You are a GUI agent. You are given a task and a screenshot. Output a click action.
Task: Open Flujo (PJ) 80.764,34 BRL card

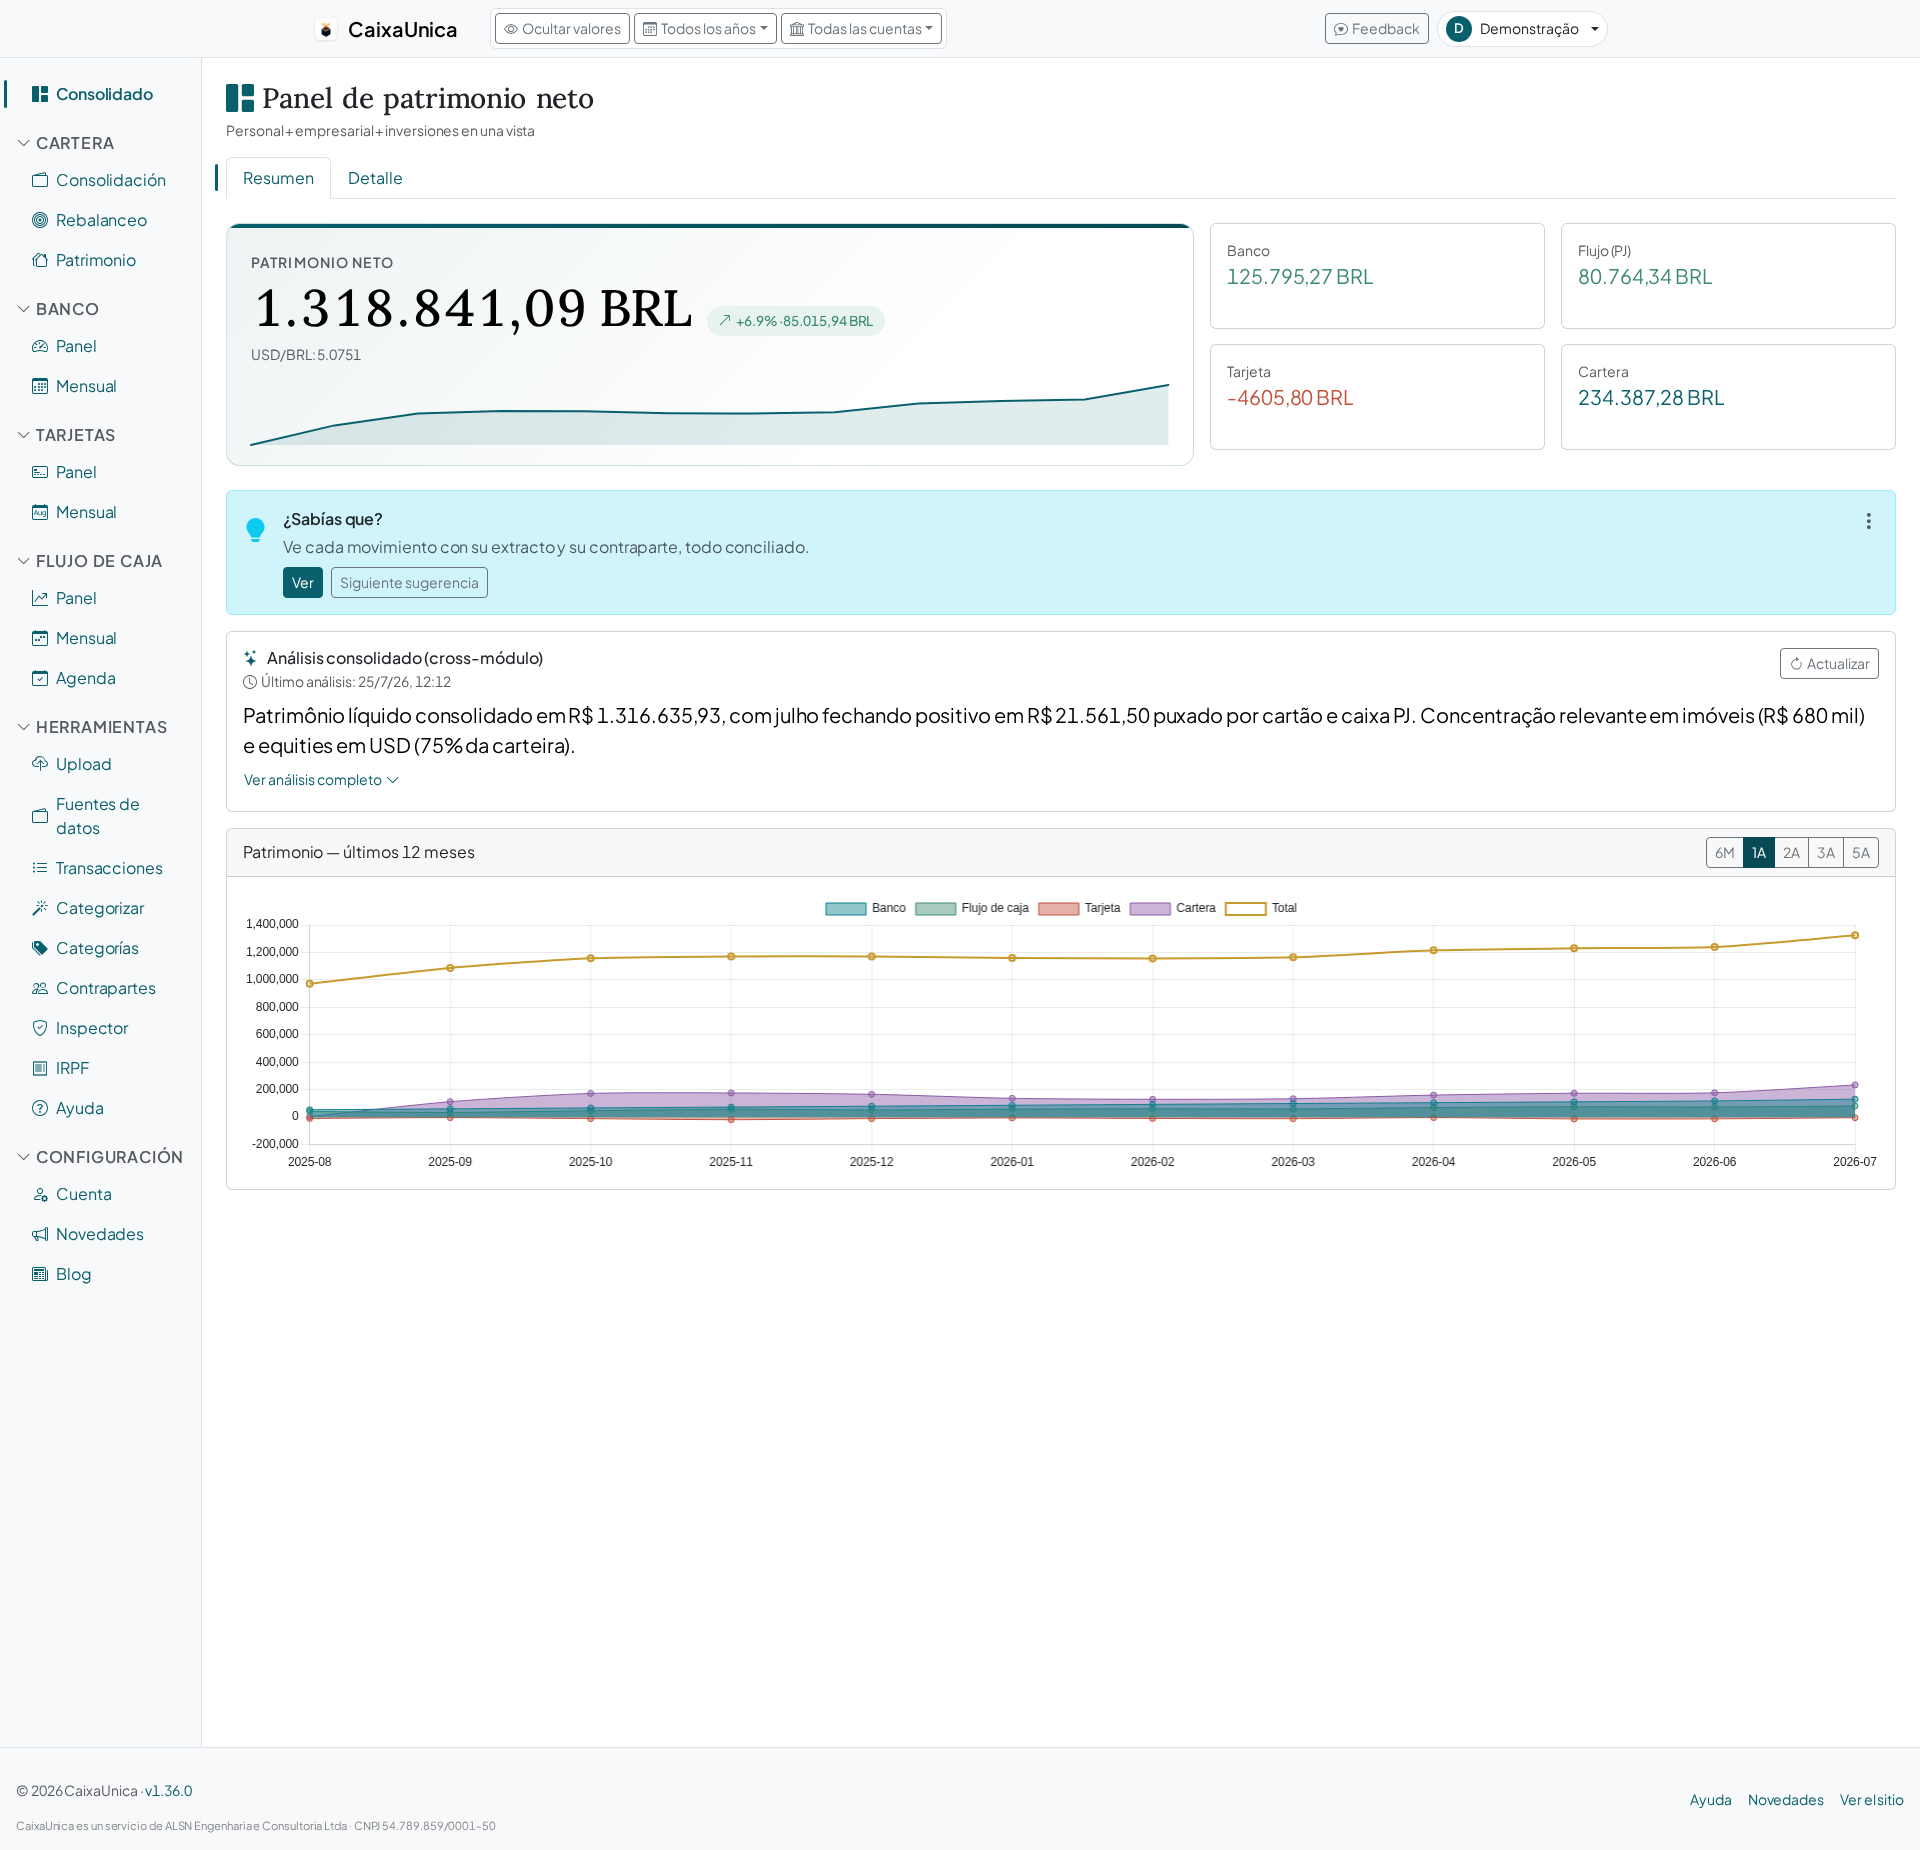[1728, 276]
